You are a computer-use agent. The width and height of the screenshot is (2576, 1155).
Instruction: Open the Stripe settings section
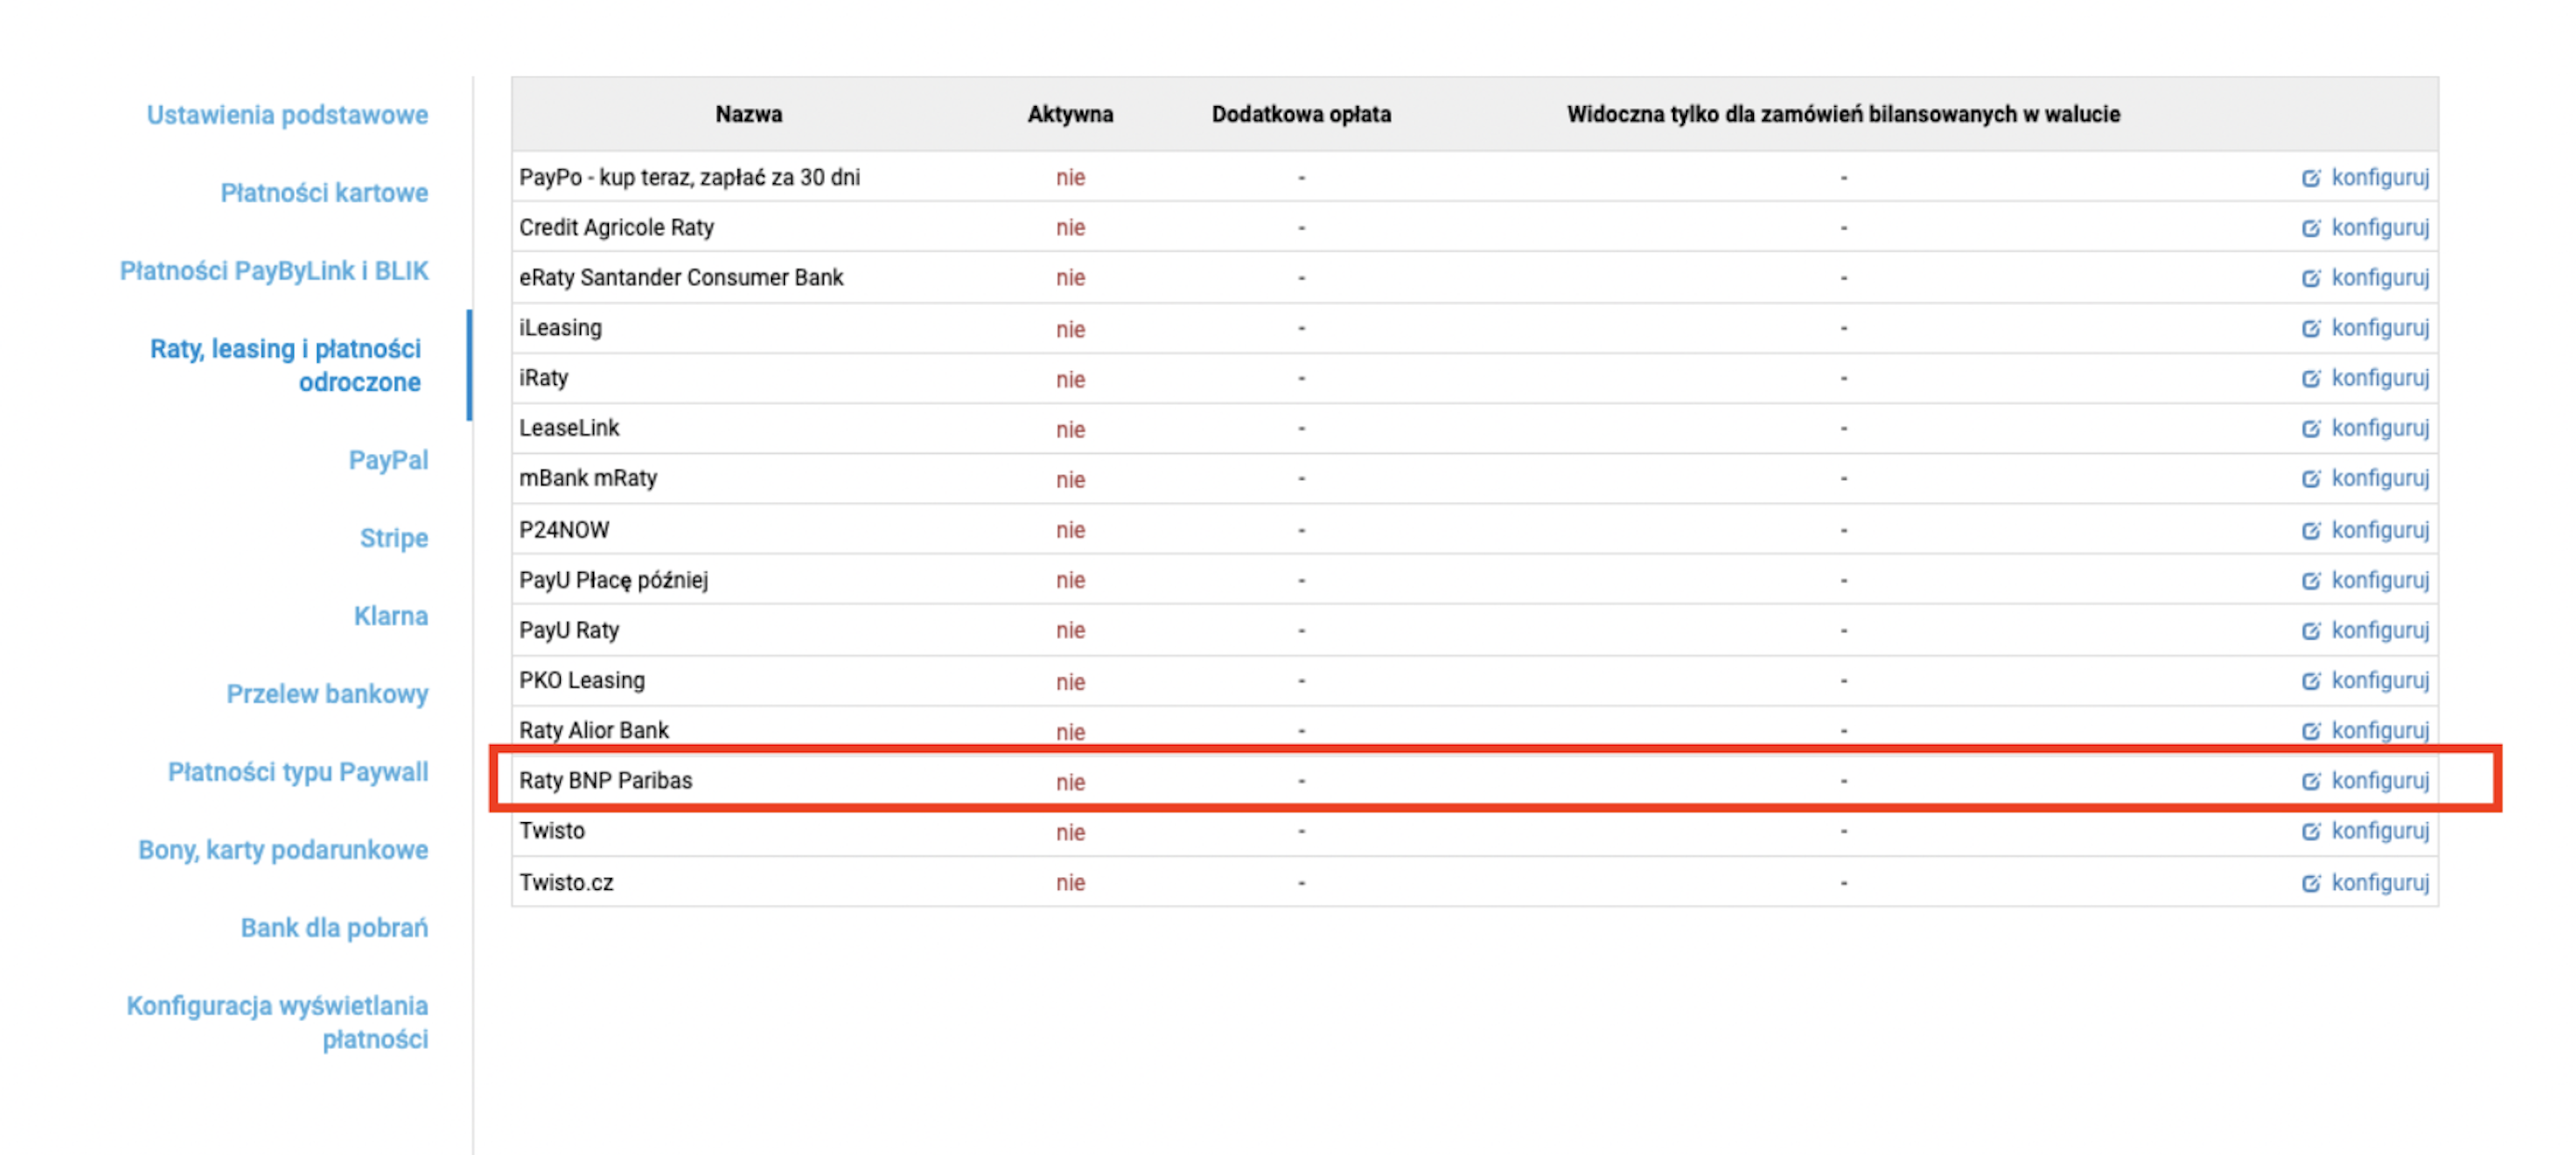coord(394,538)
